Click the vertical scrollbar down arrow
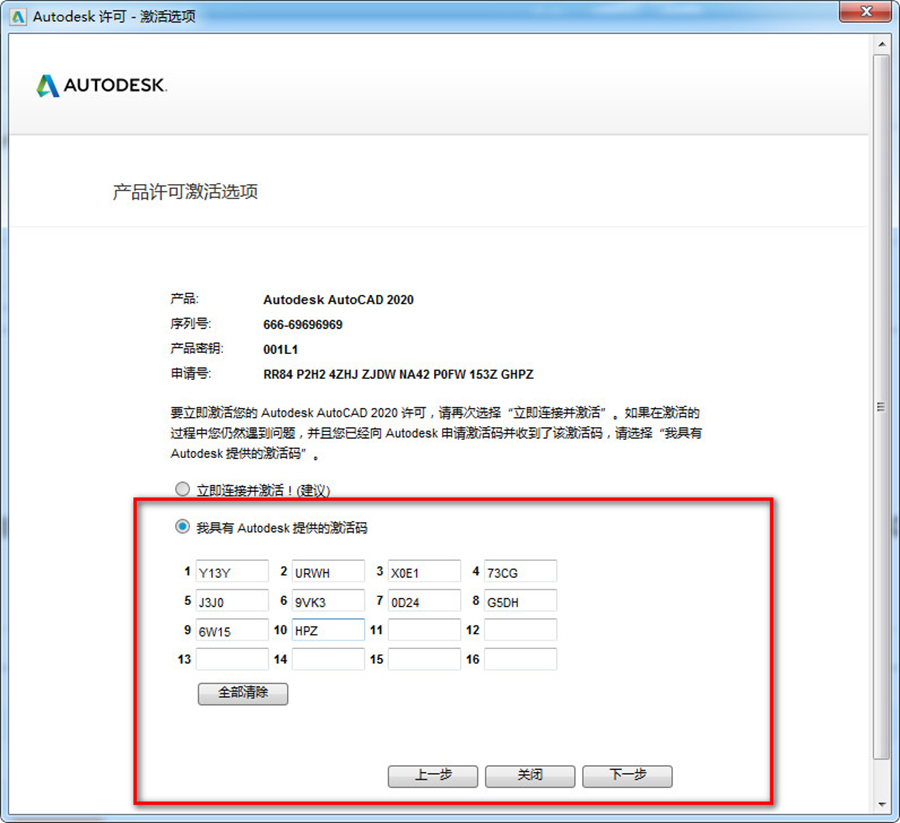The image size is (900, 823). [x=882, y=805]
